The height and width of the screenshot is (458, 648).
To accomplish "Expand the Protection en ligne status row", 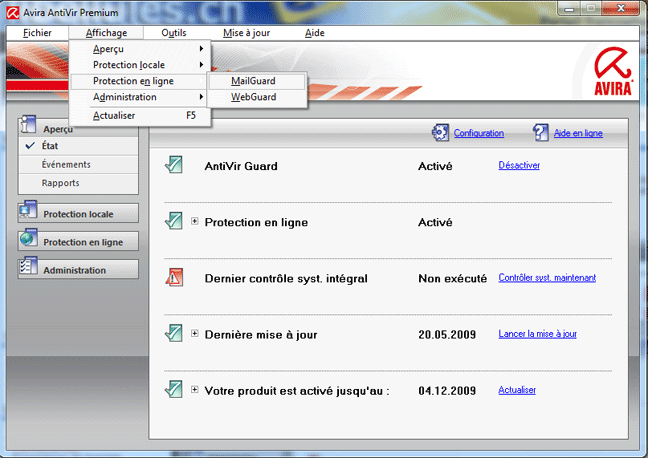I will click(195, 222).
